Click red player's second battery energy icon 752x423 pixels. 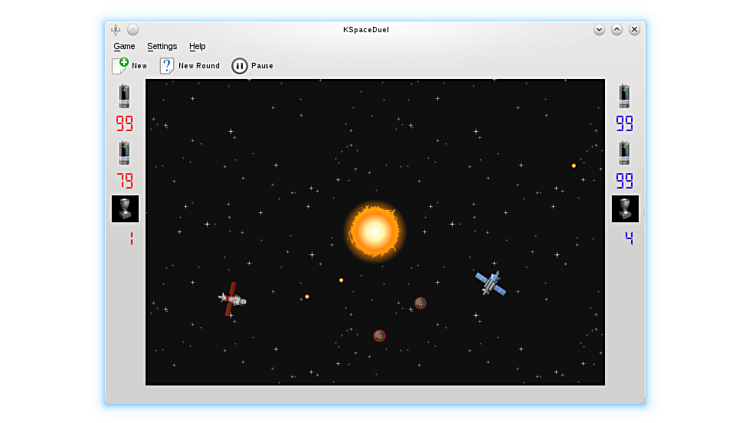124,153
